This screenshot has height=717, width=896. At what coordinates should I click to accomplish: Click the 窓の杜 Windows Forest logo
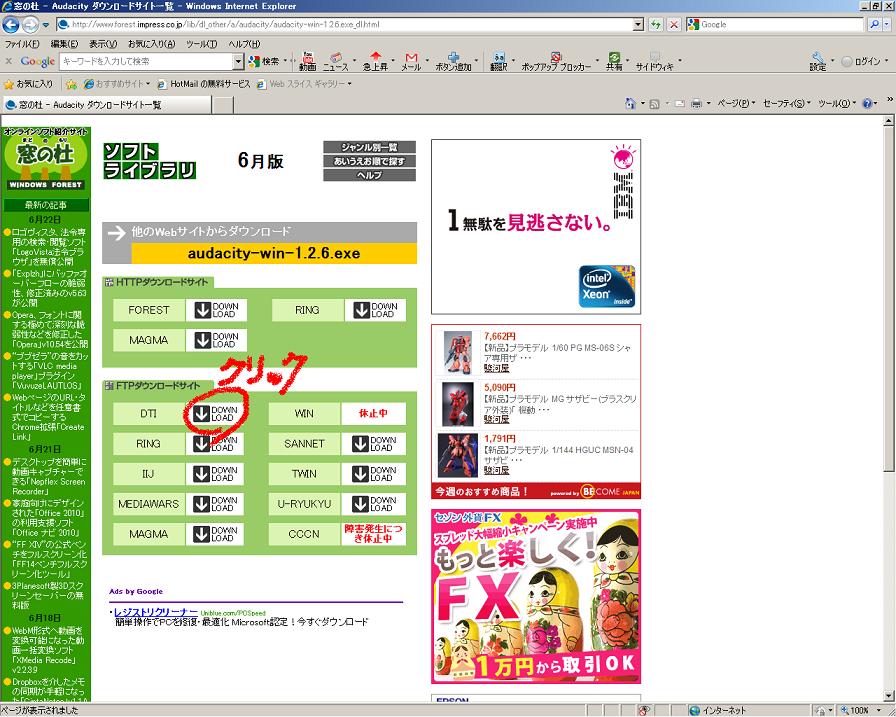click(x=46, y=159)
